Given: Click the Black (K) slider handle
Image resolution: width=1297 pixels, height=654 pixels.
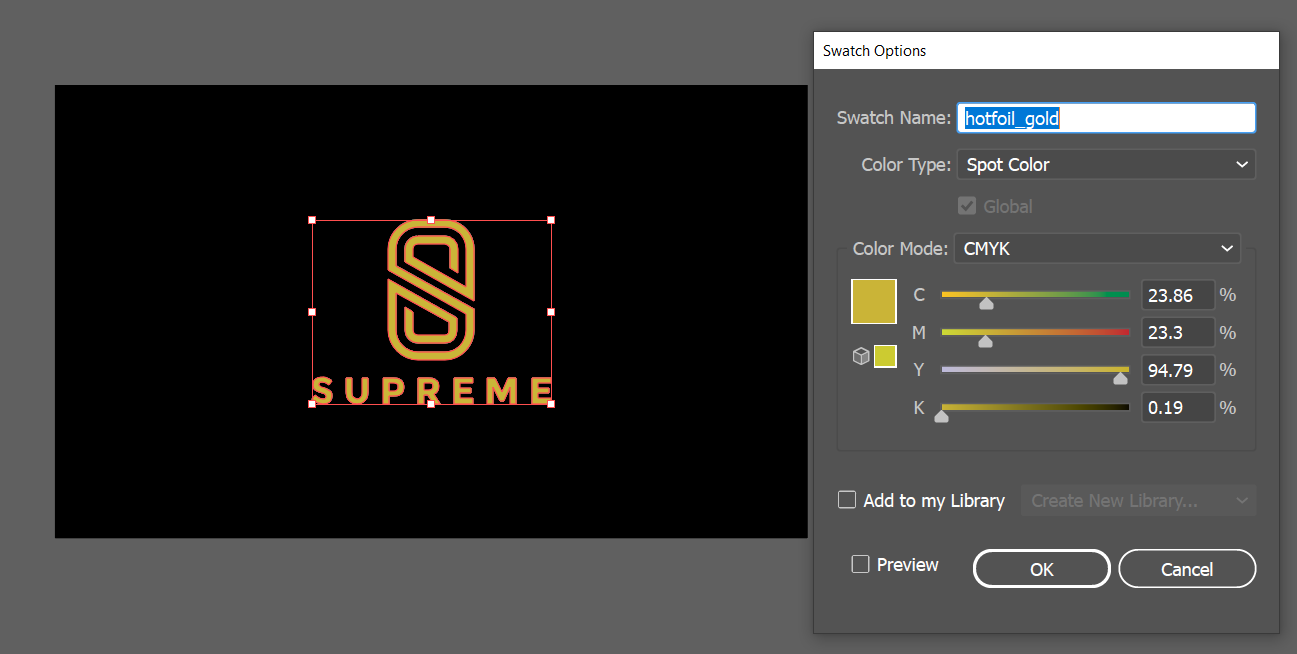Looking at the screenshot, I should pyautogui.click(x=941, y=416).
